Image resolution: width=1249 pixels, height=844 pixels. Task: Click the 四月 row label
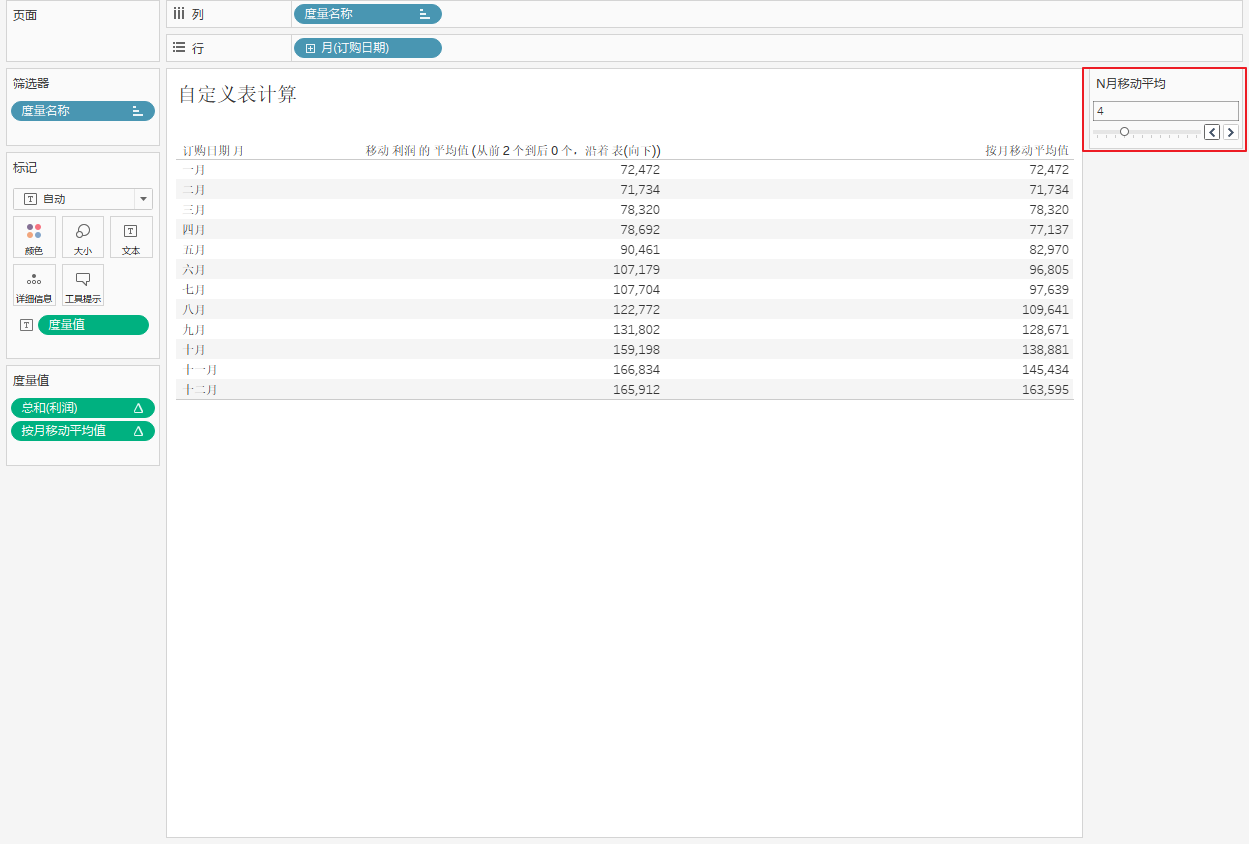tap(194, 230)
